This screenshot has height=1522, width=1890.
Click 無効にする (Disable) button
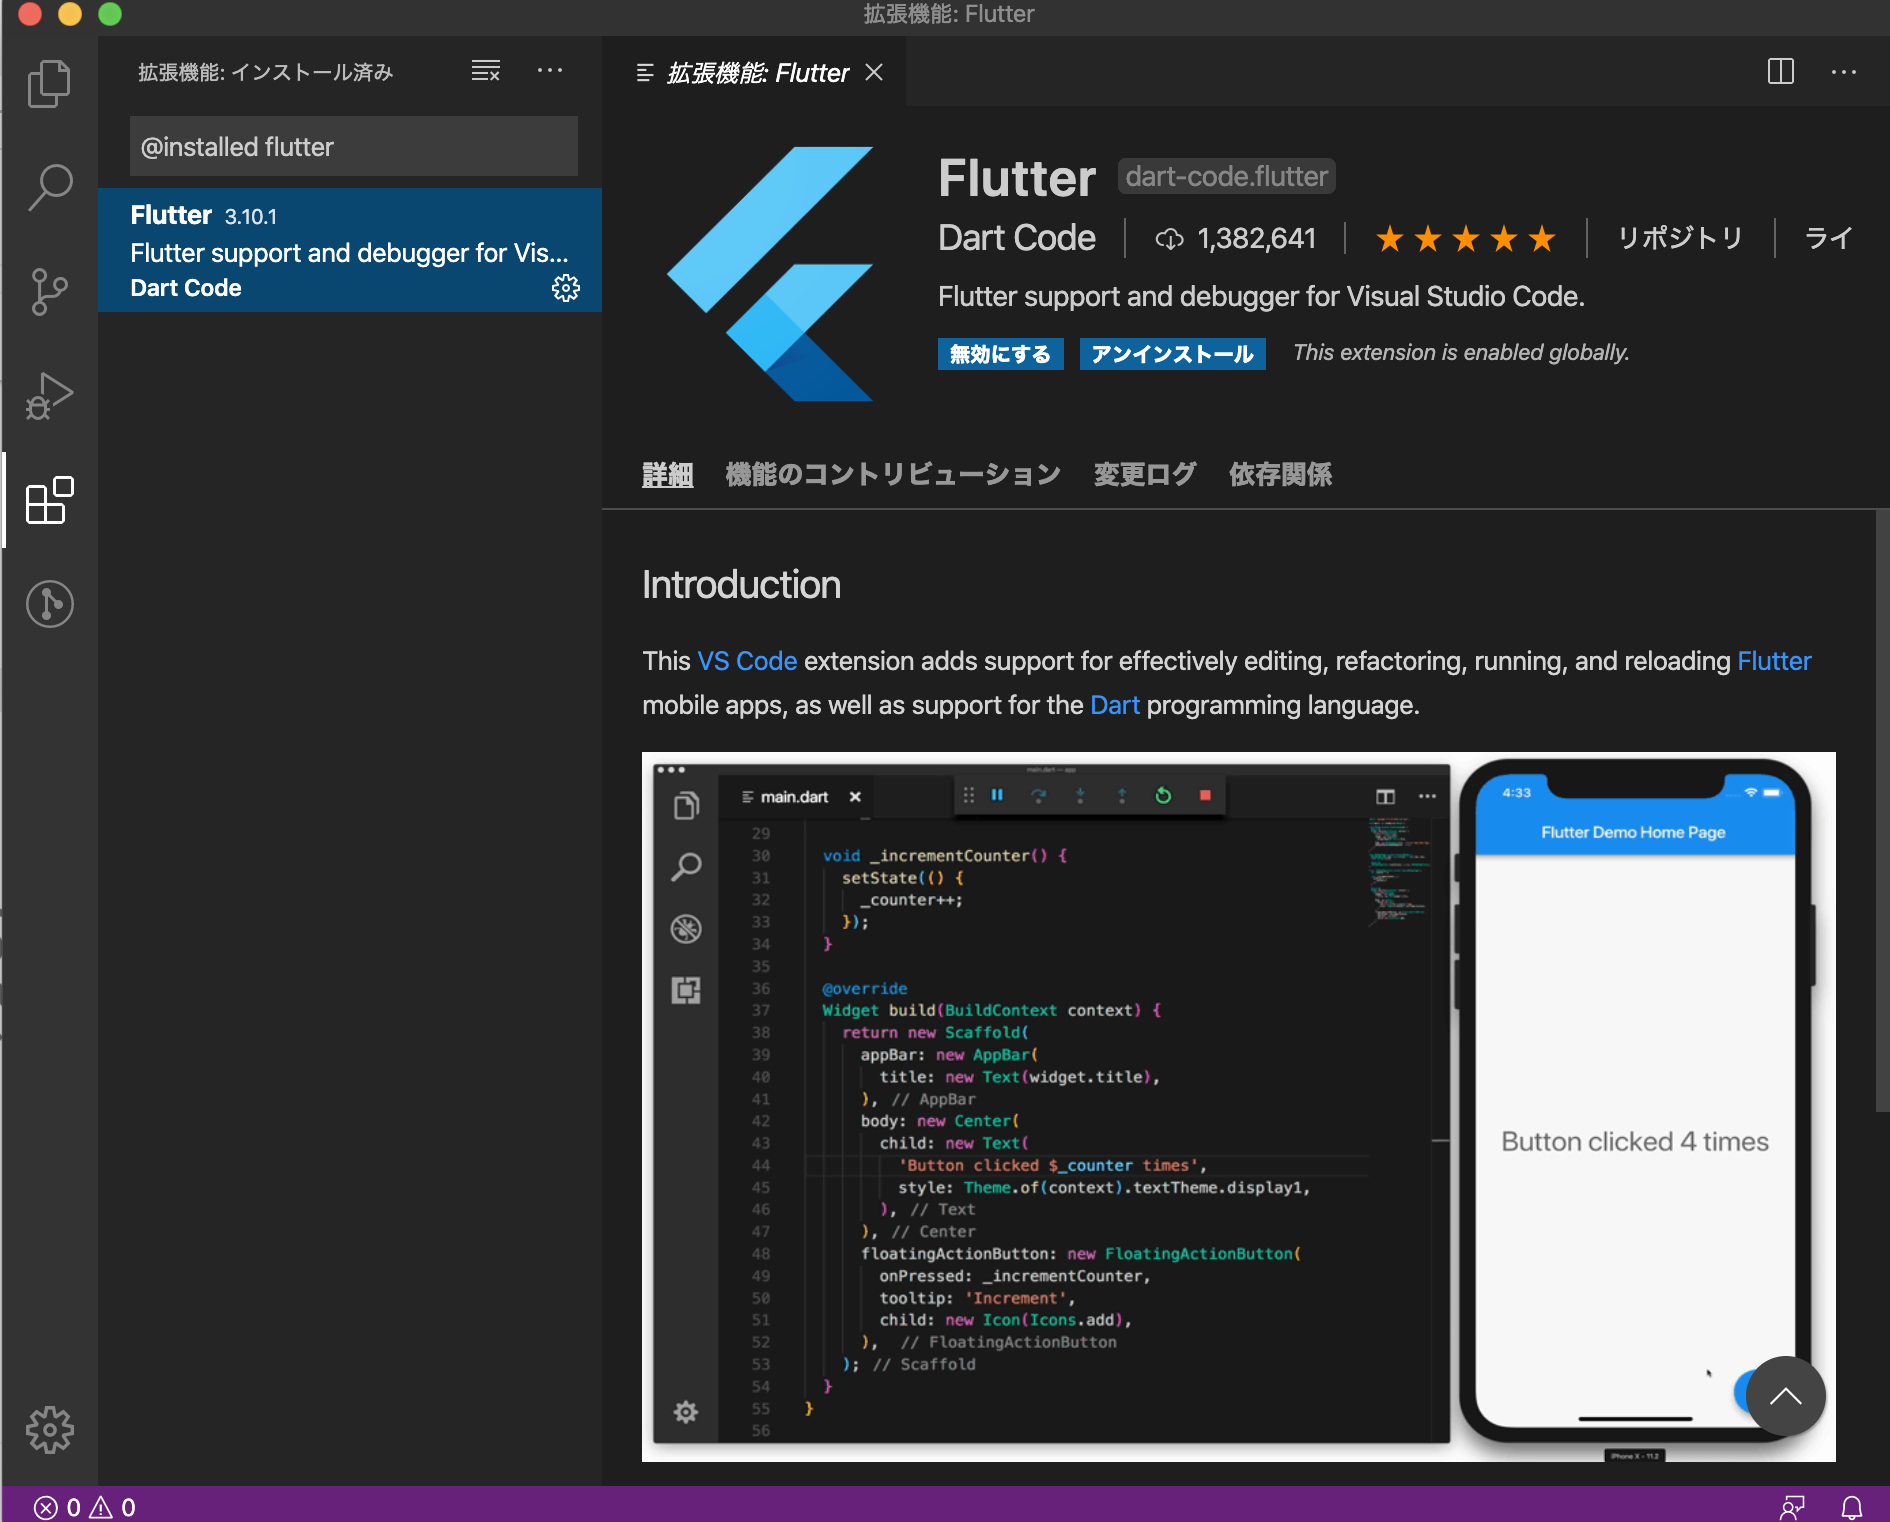[1000, 354]
